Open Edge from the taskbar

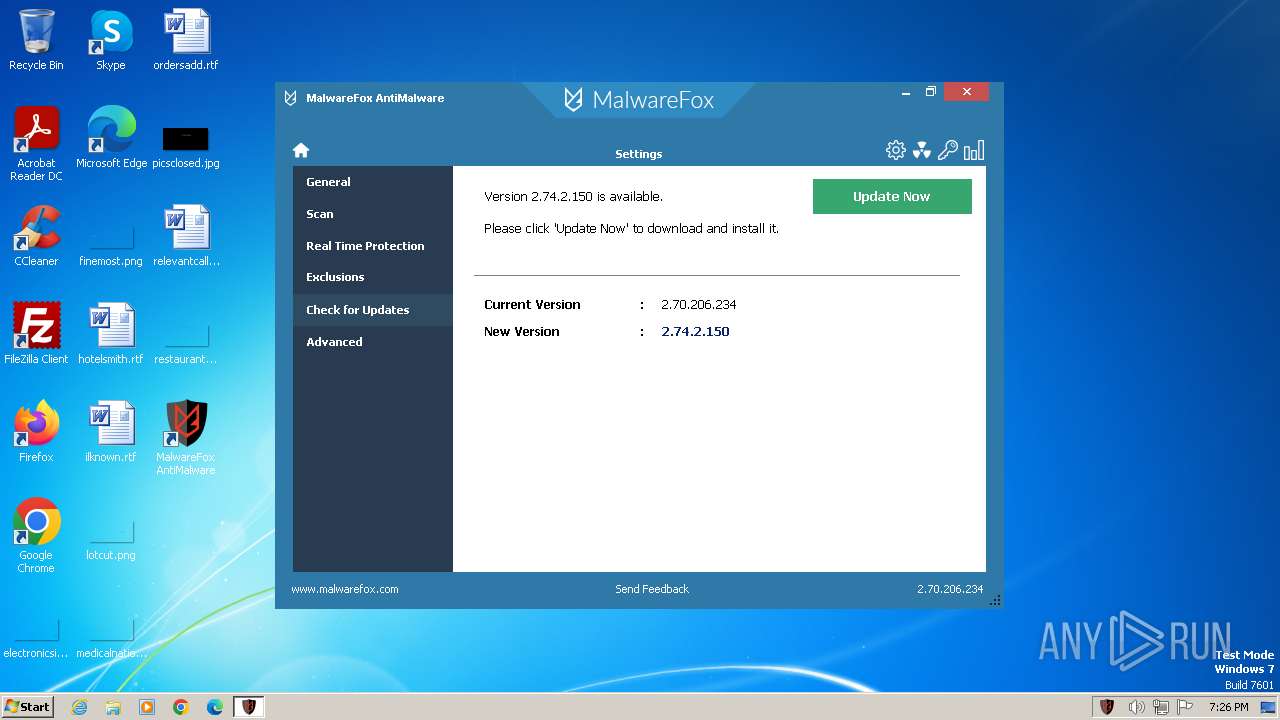[x=215, y=707]
